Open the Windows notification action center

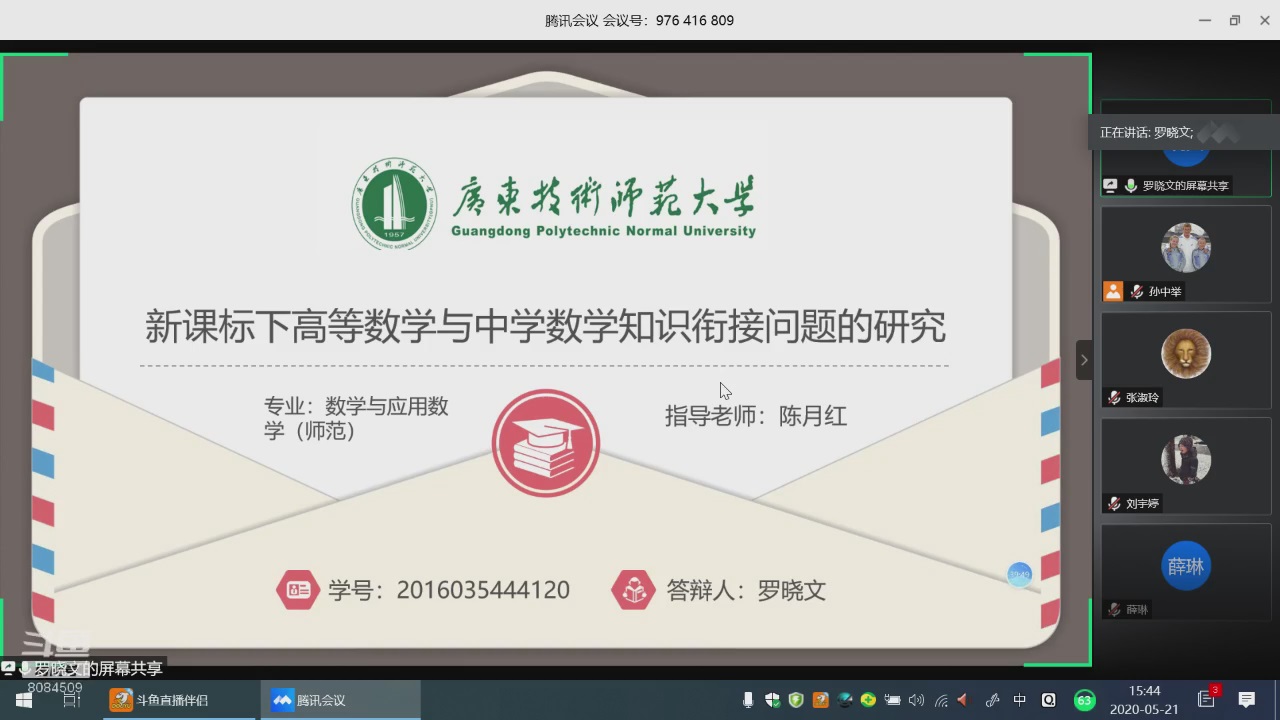coord(1246,700)
